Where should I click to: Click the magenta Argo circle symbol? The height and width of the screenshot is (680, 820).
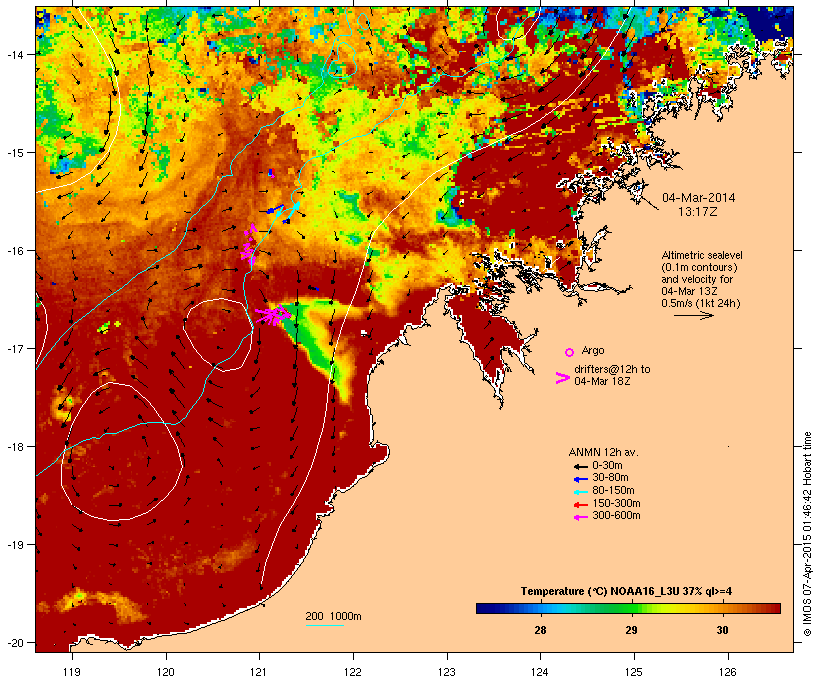tap(570, 352)
